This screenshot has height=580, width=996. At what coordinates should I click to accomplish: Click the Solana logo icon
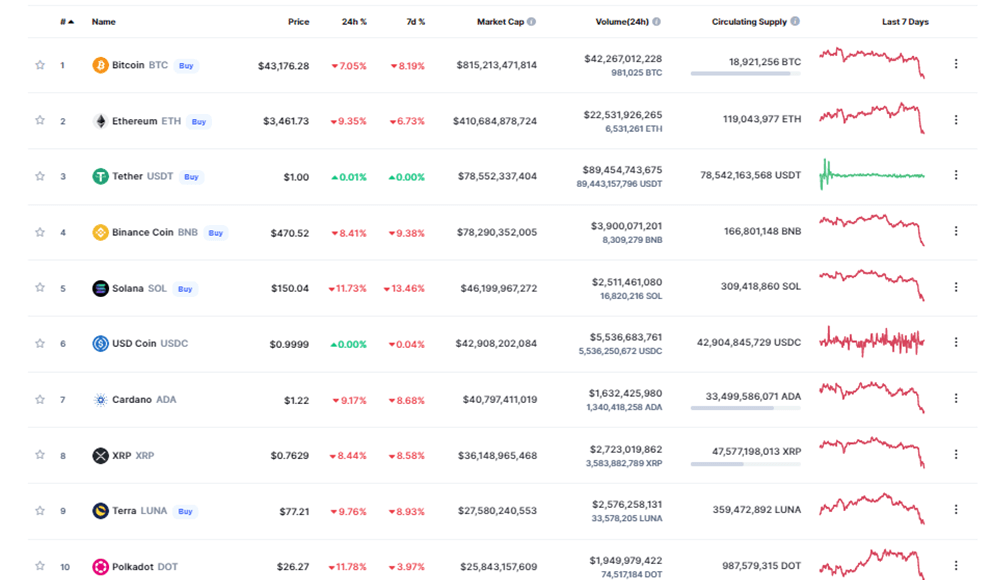tap(100, 288)
